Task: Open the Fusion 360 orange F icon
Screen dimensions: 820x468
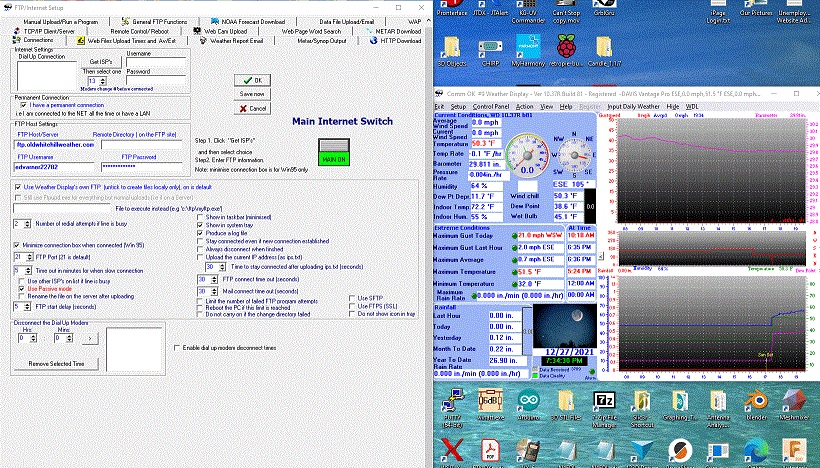Action: click(x=794, y=451)
